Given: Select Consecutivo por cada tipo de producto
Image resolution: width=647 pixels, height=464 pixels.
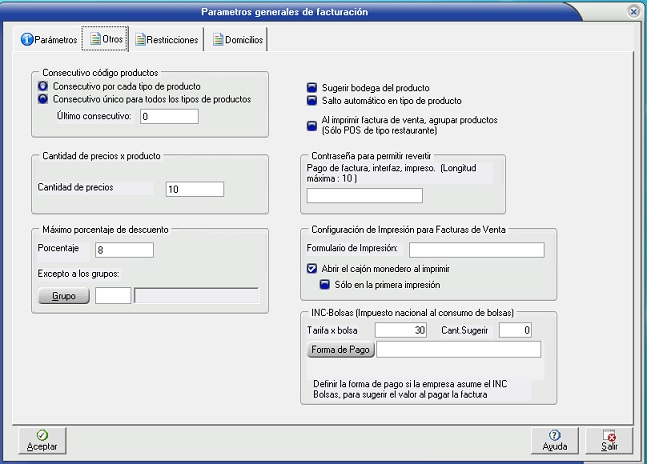Looking at the screenshot, I should pos(43,87).
